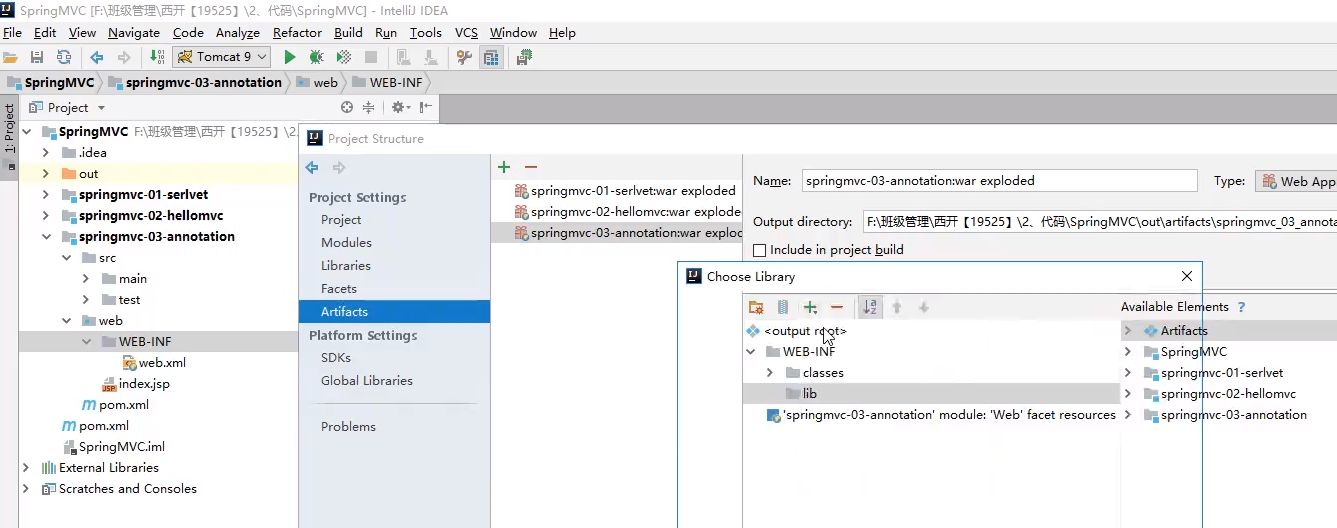1337x528 pixels.
Task: Run Tomcat 9 with green play icon
Action: (x=290, y=58)
